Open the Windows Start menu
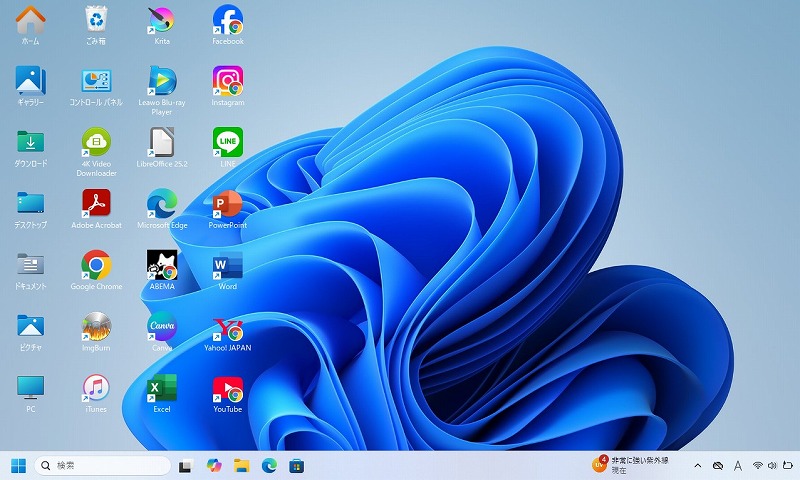This screenshot has height=480, width=800. tap(18, 465)
